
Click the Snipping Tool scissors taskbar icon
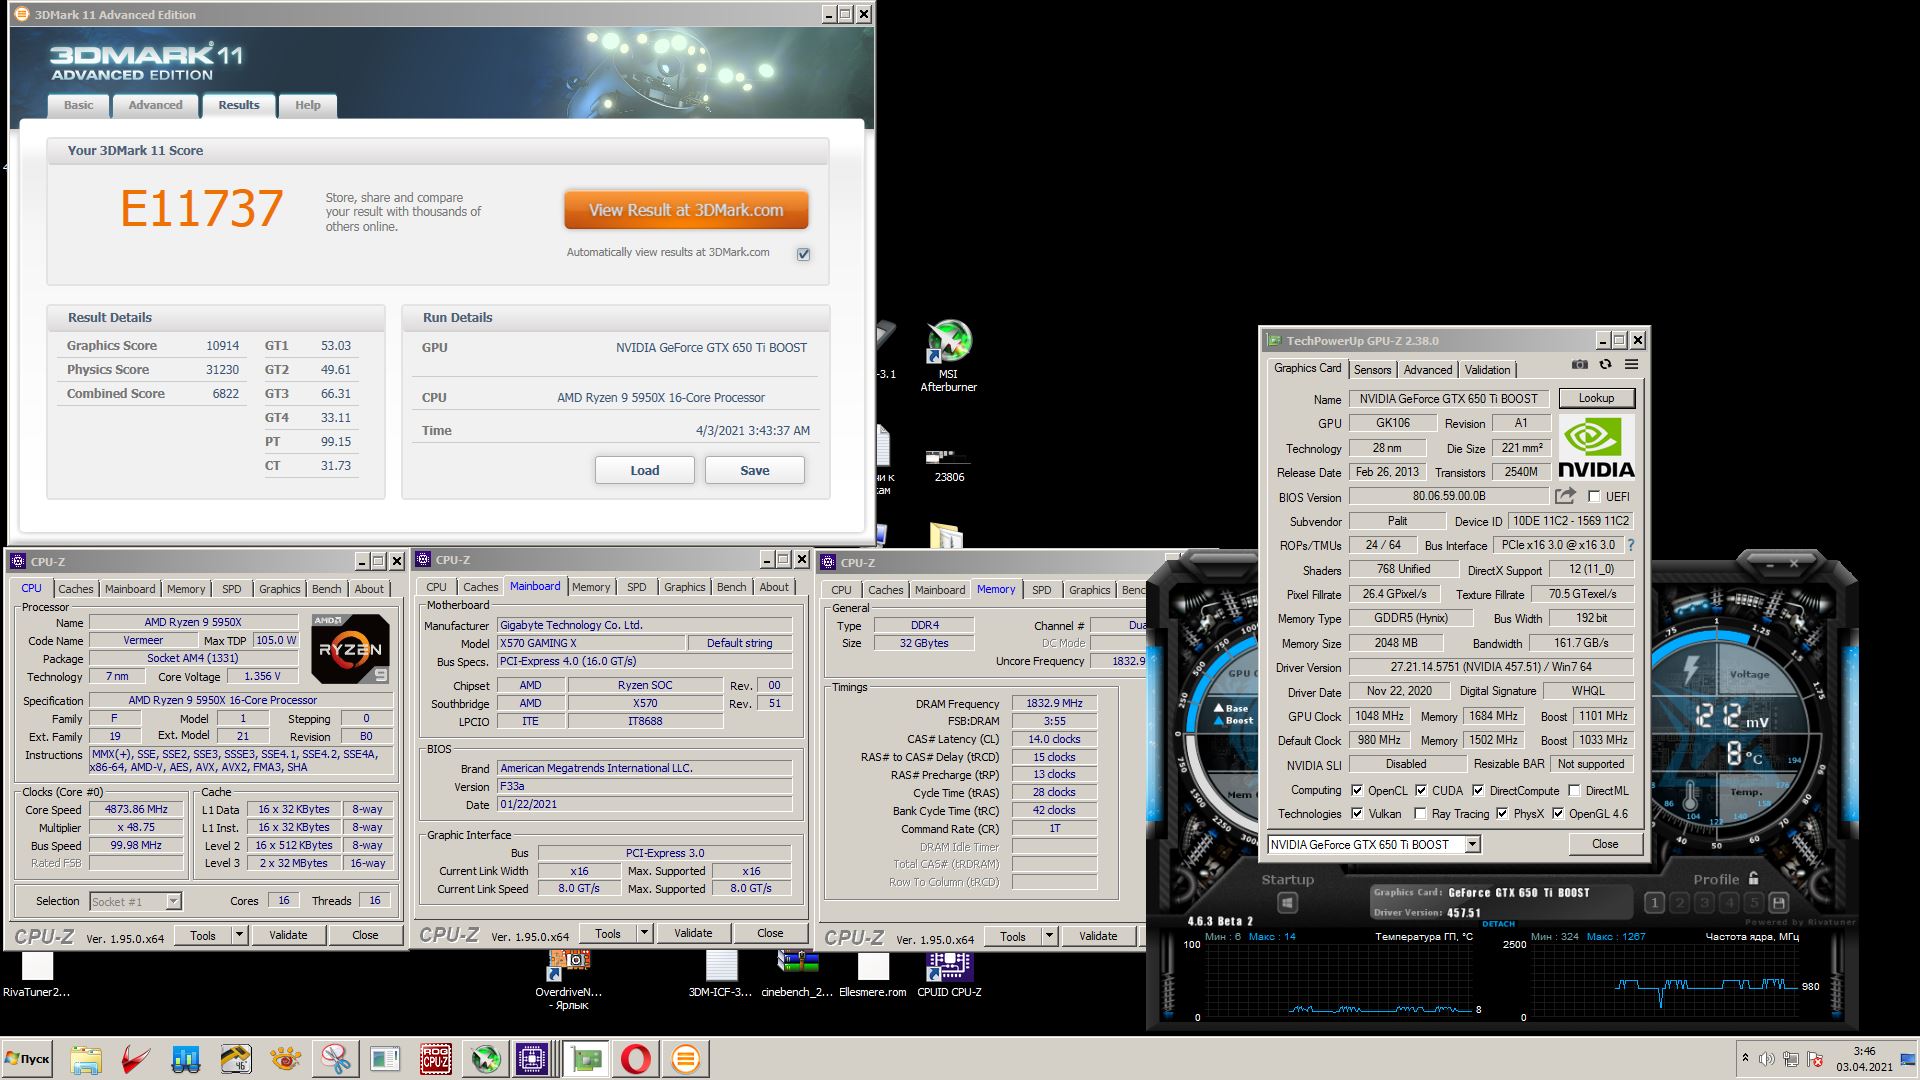(x=335, y=1059)
